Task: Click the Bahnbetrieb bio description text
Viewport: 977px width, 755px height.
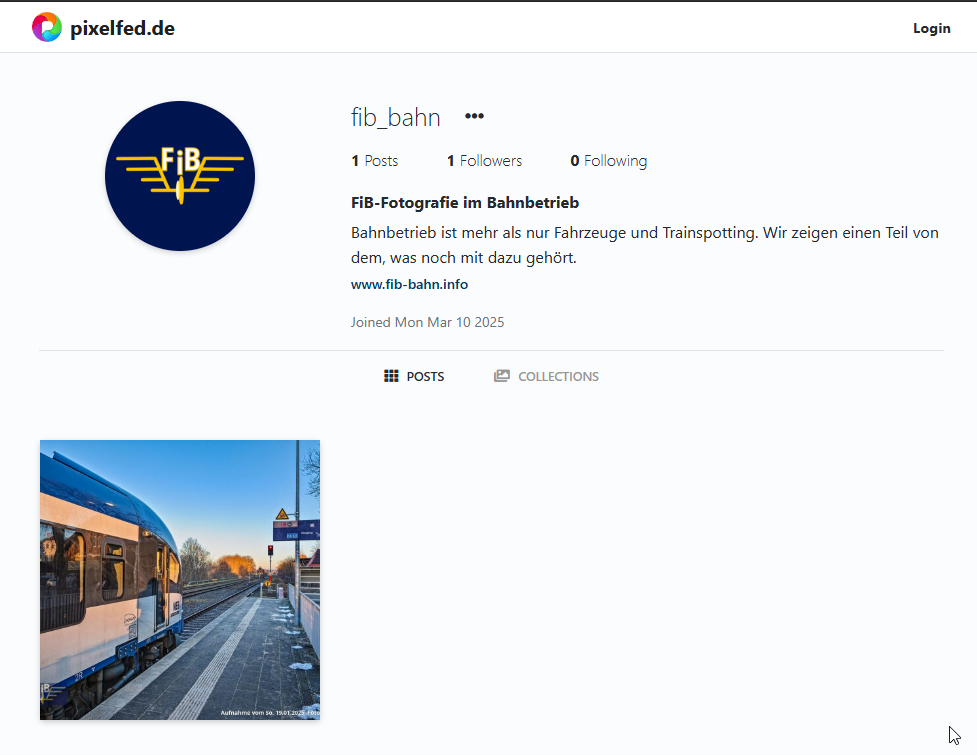Action: [x=645, y=245]
